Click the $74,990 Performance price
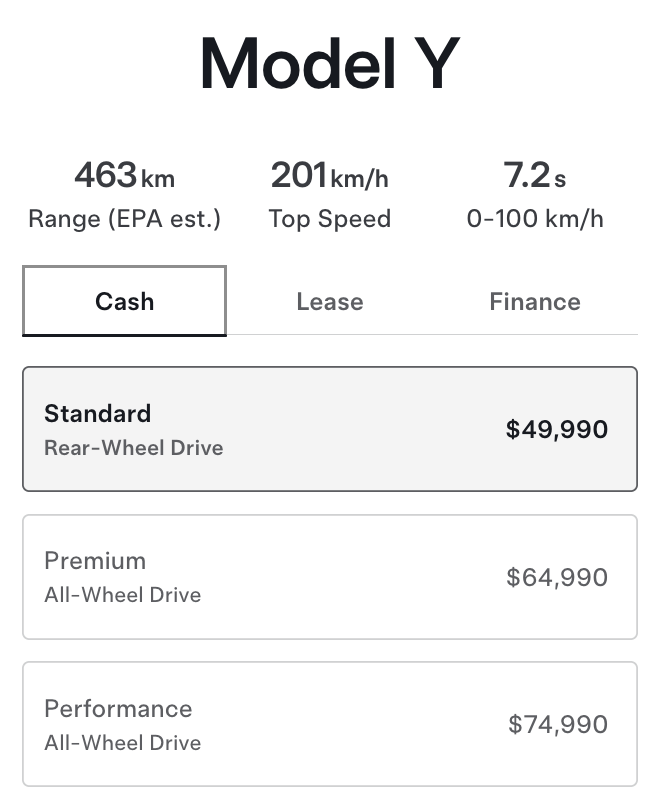Screen dimensions: 656x810 pyautogui.click(x=557, y=724)
